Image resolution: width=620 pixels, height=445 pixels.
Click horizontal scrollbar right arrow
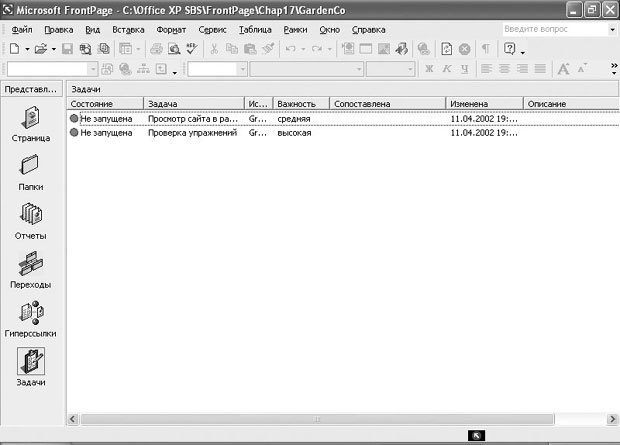[612, 419]
